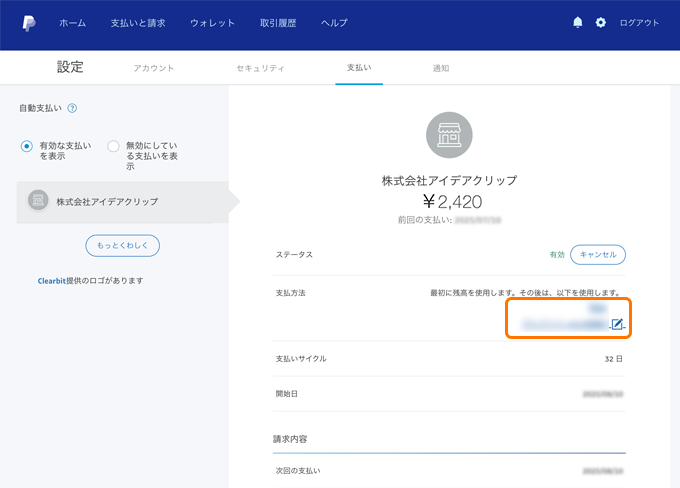680x488 pixels.
Task: Select 有効な支払いを表示 radio button
Action: [27, 146]
